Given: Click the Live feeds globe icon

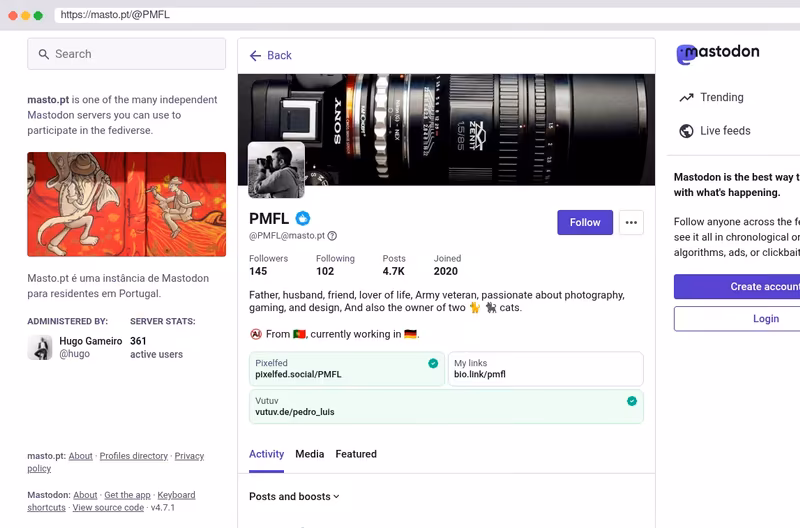Looking at the screenshot, I should [686, 131].
